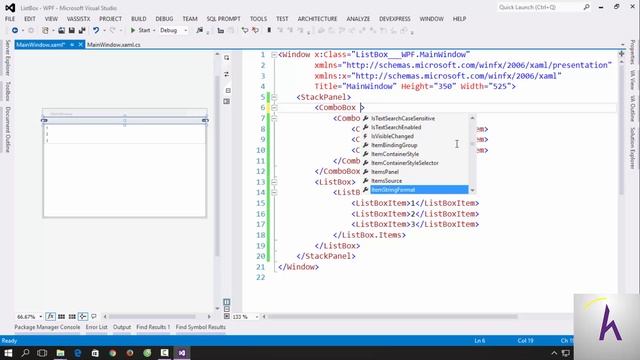Close the MainWindow.xaml tab
The width and height of the screenshot is (640, 360).
pos(80,45)
